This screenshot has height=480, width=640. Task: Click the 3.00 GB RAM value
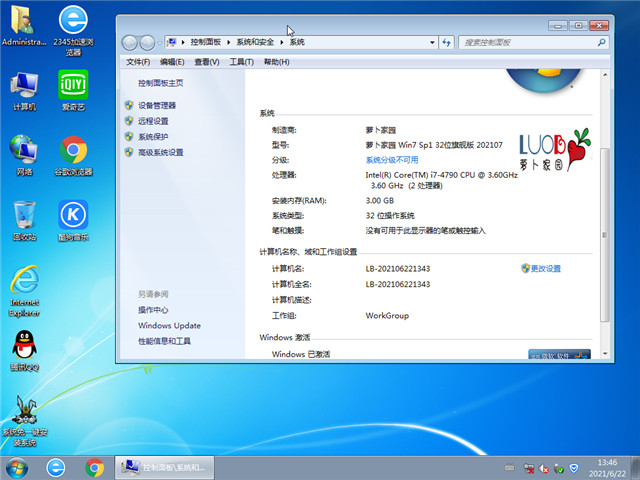[x=380, y=200]
